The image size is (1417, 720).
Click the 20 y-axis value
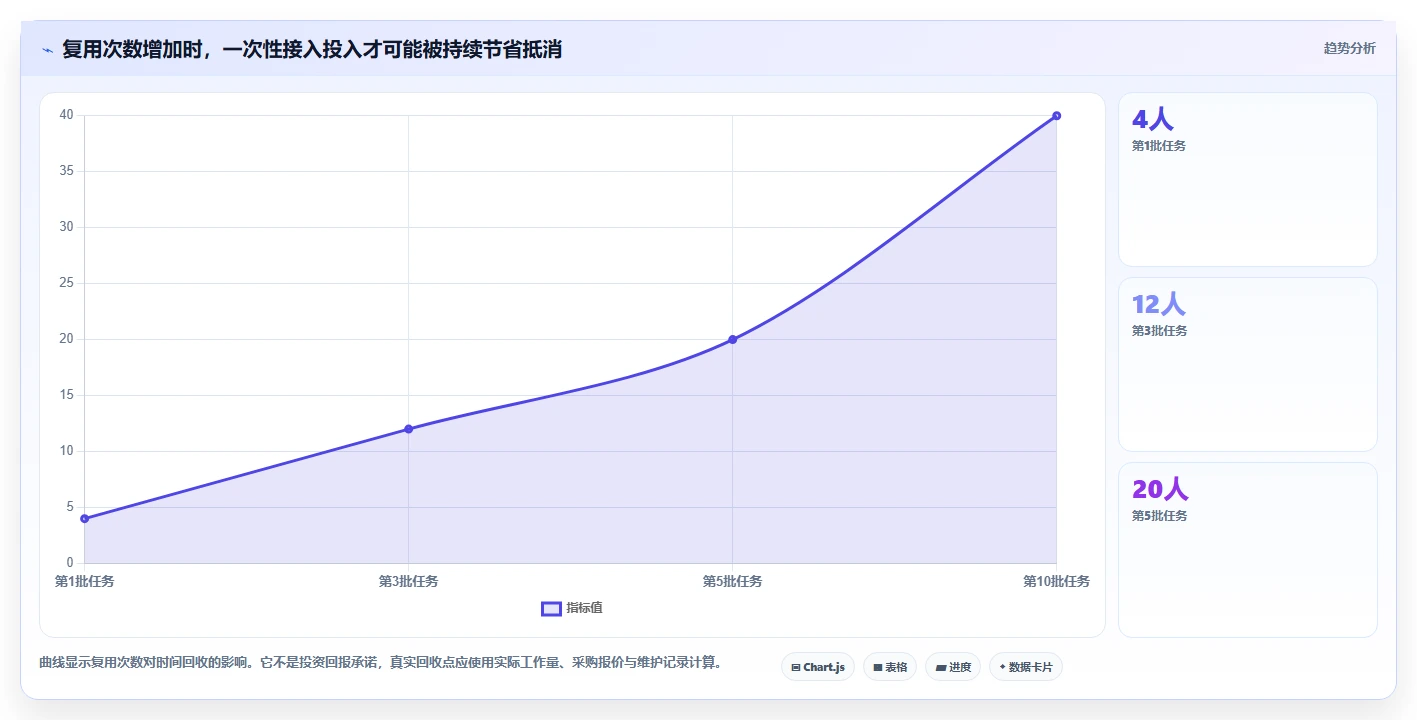click(x=66, y=339)
